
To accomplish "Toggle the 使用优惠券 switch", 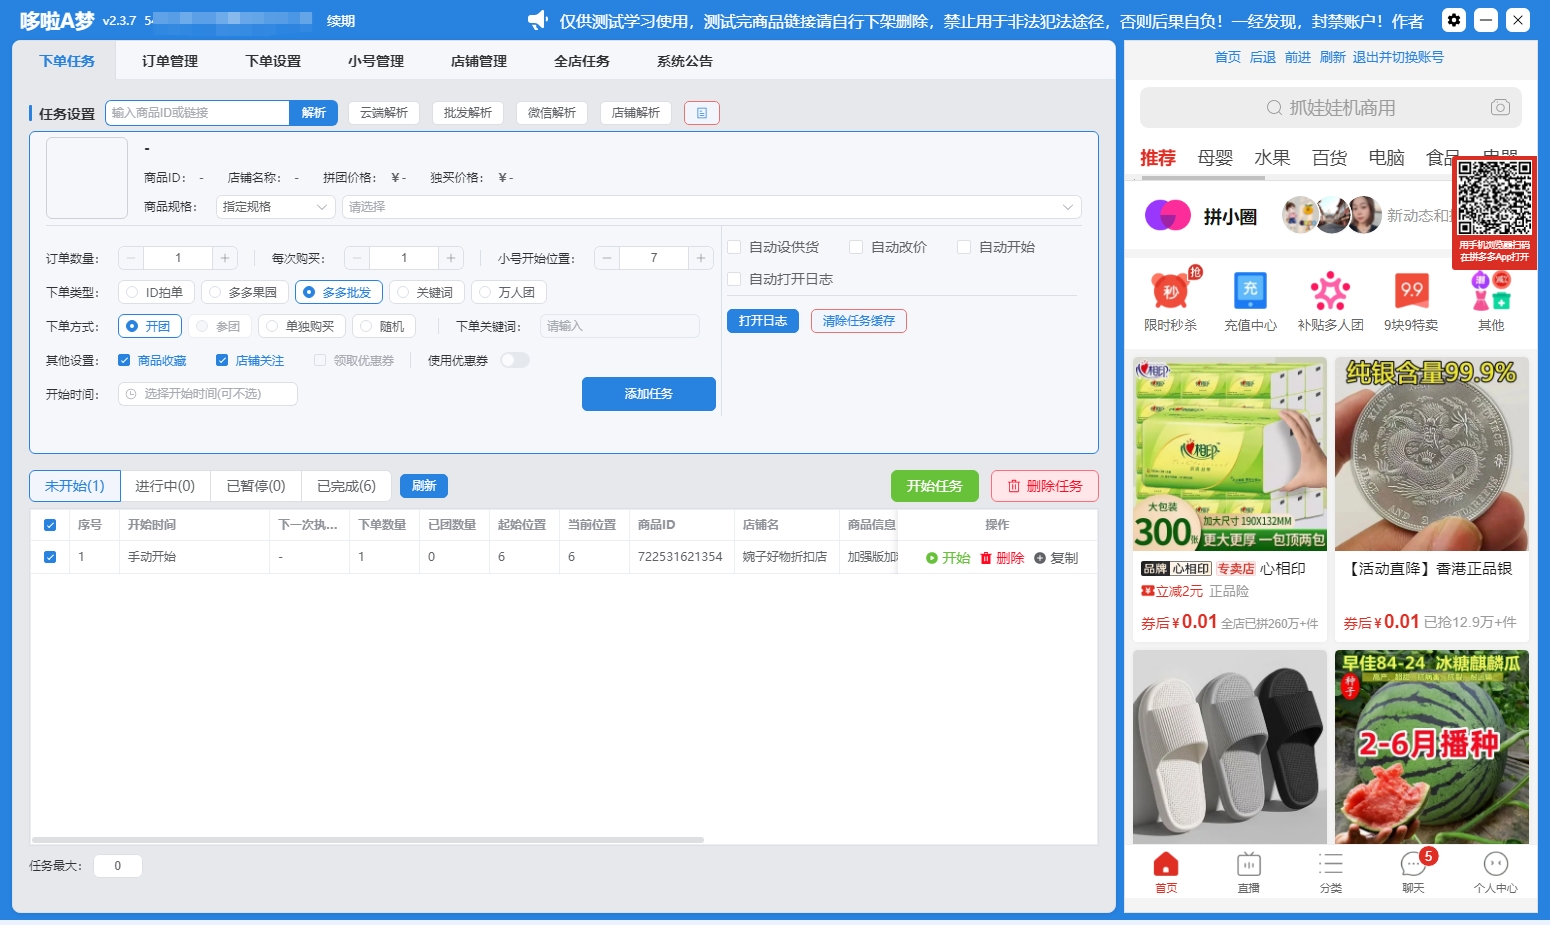I will 514,360.
